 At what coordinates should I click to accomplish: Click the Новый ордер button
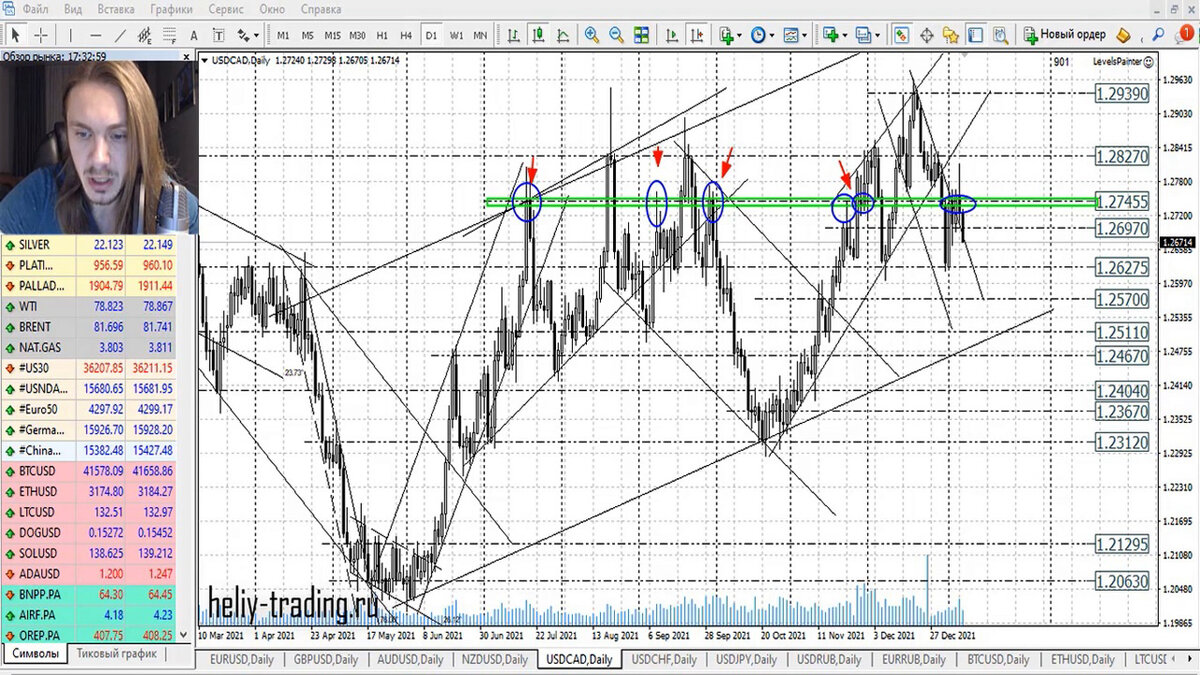point(1064,35)
